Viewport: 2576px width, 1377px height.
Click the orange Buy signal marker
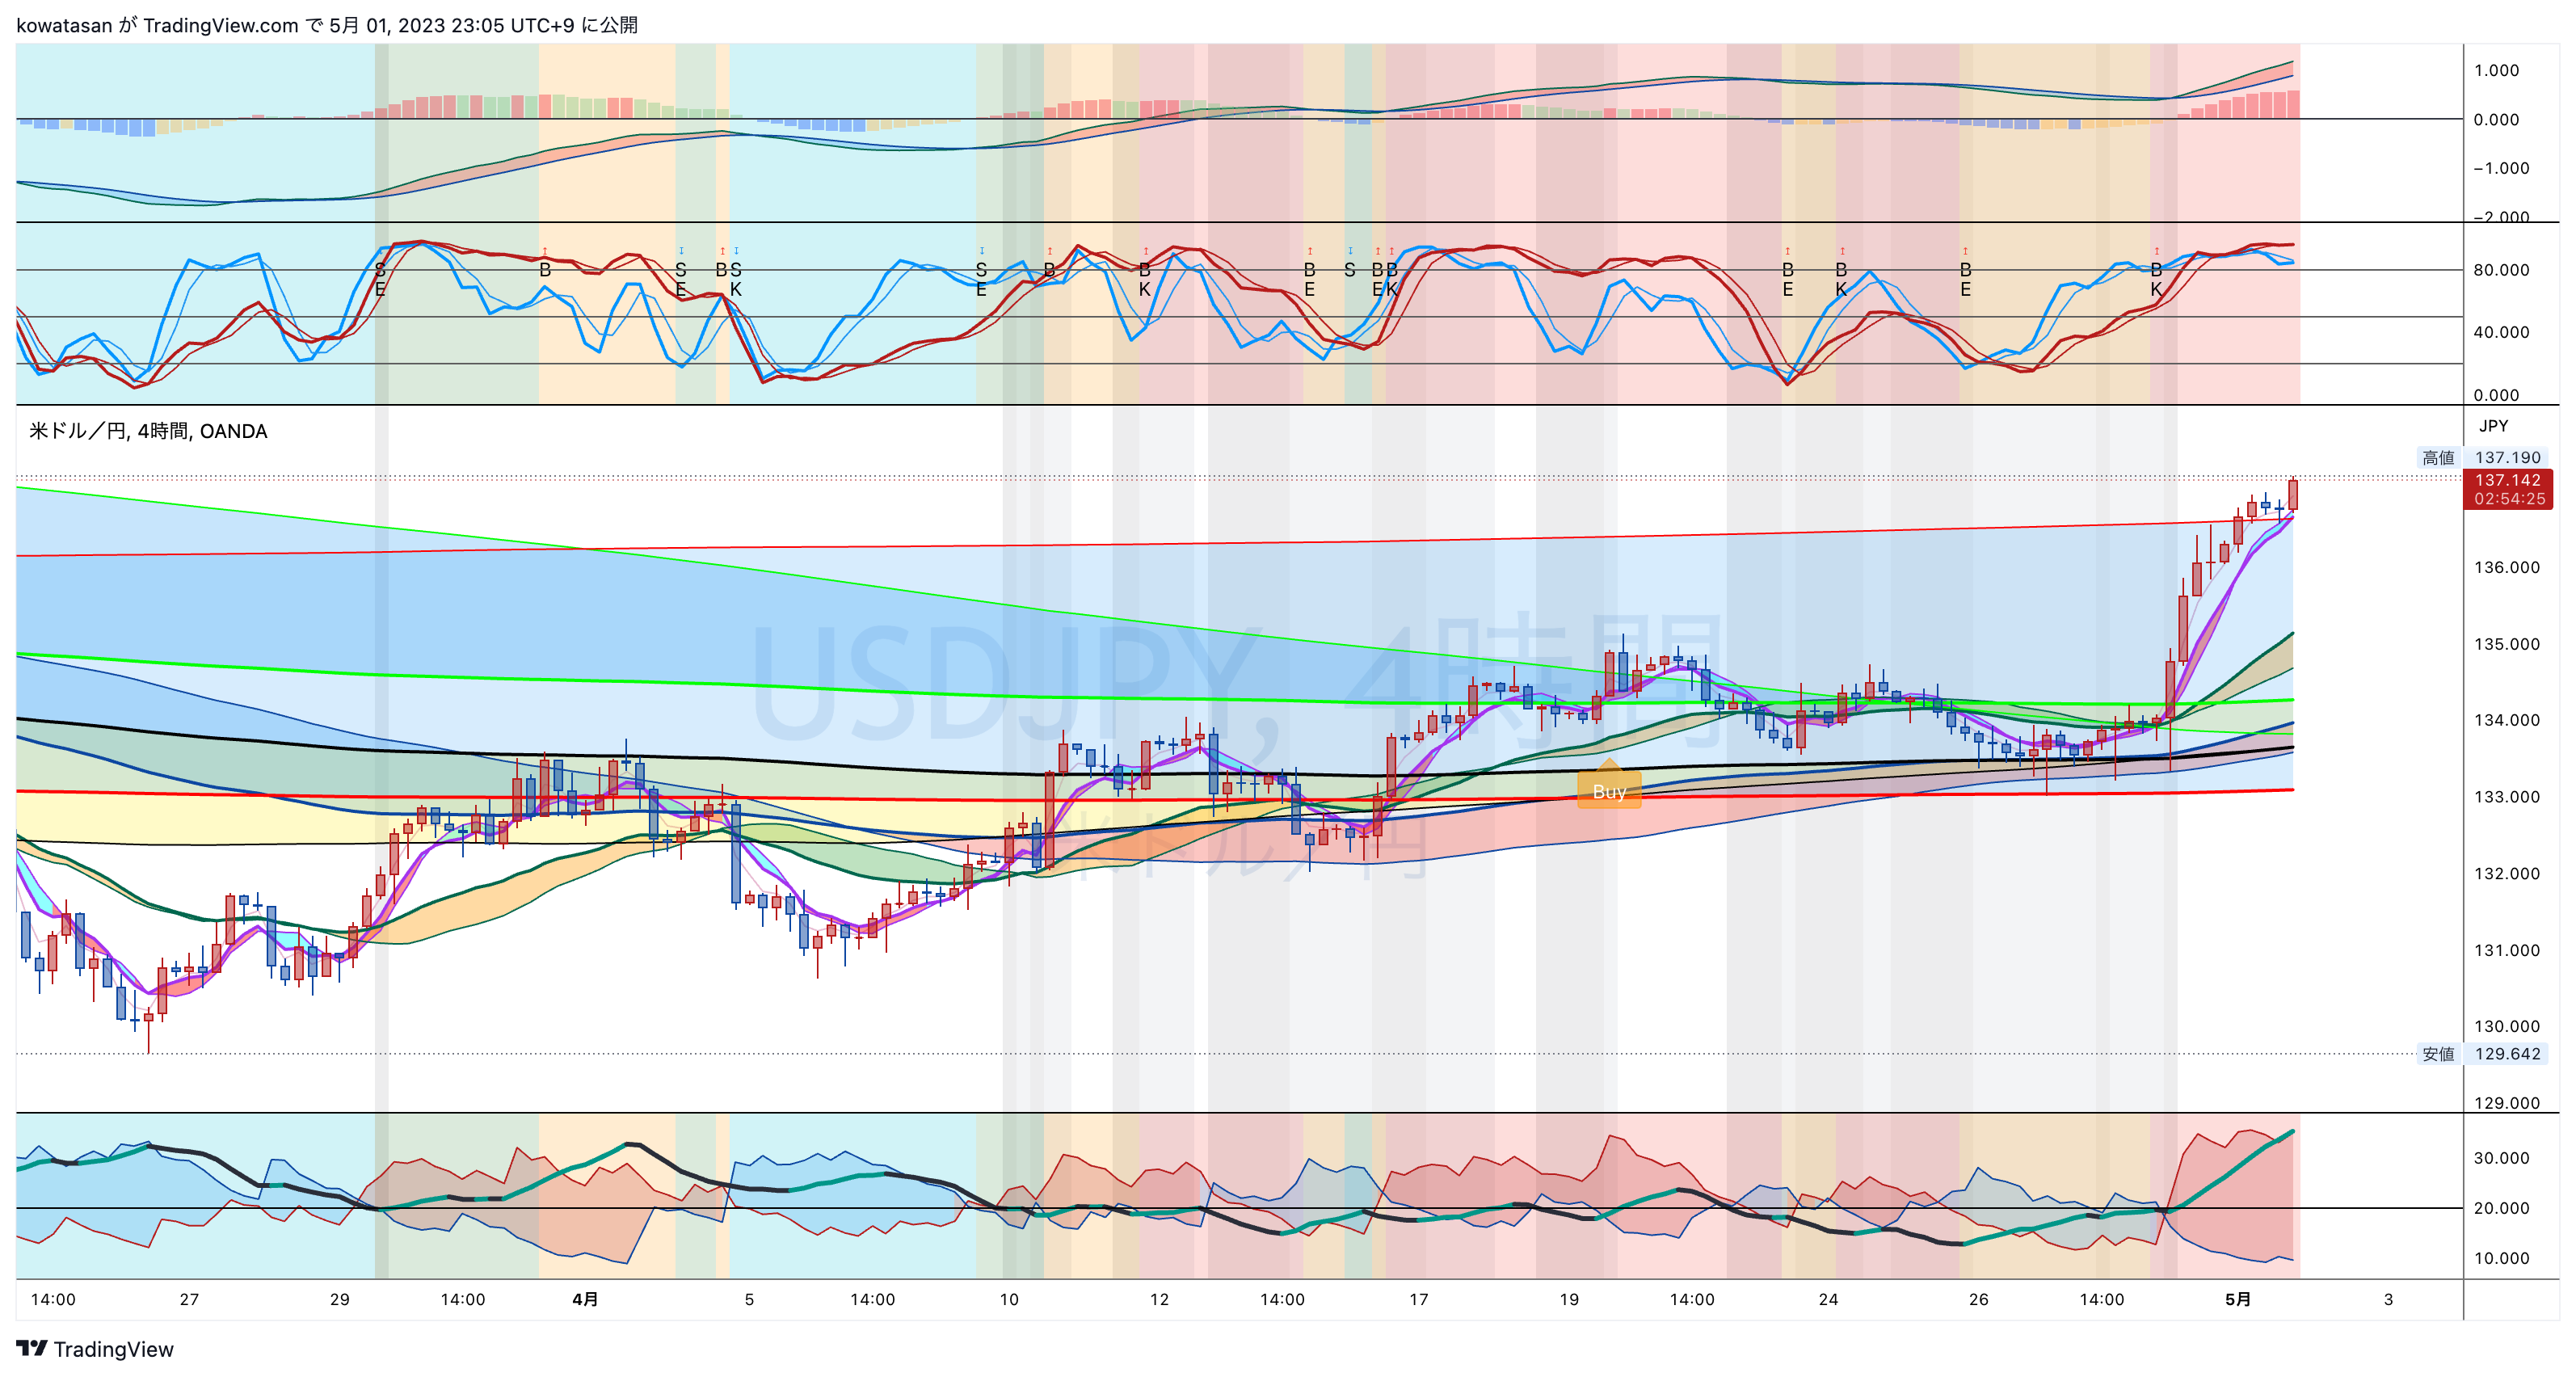pyautogui.click(x=1609, y=785)
